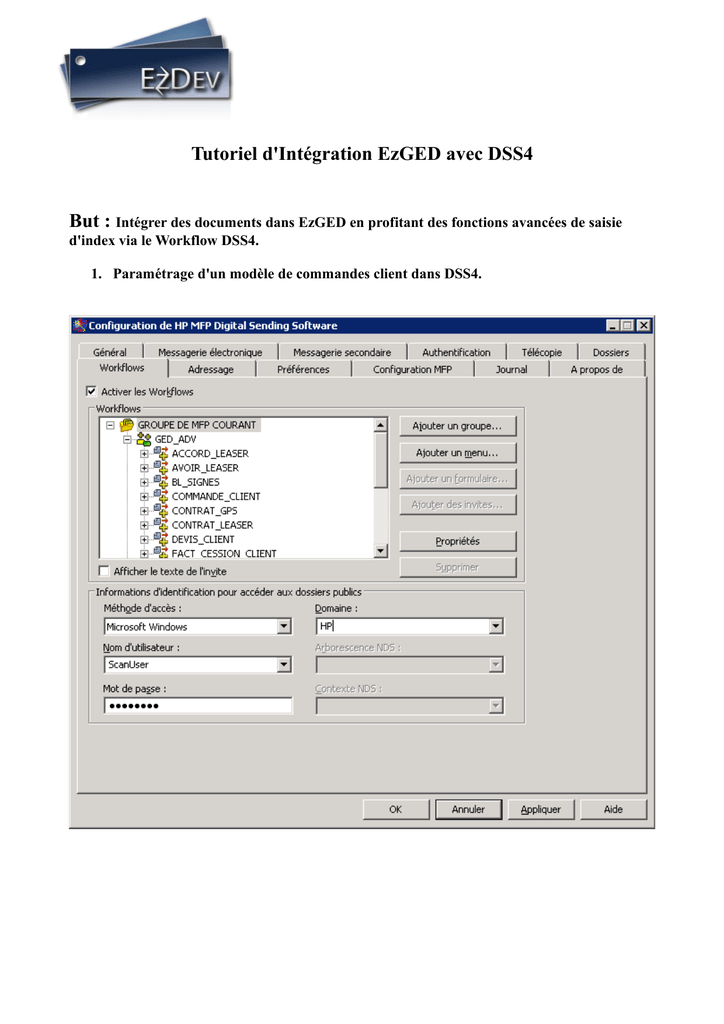Click the CONTRAT_GPS workflow icon
Image resolution: width=724 pixels, height=1024 pixels.
[x=161, y=511]
